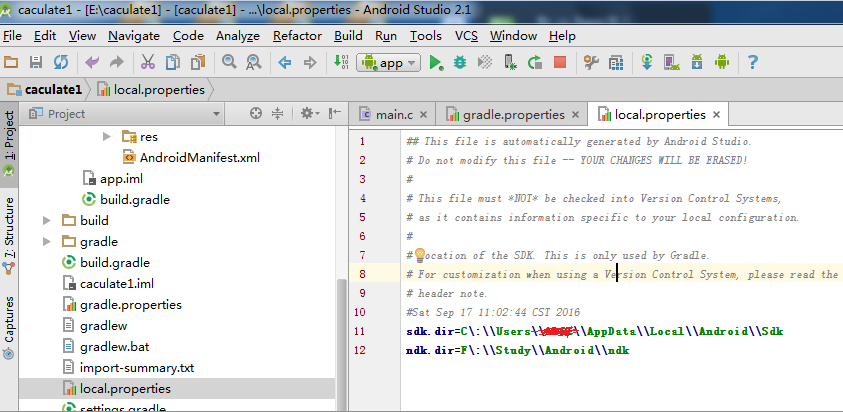Image resolution: width=843 pixels, height=412 pixels.
Task: Click the sdk.dir line in the editor
Action: [595, 331]
